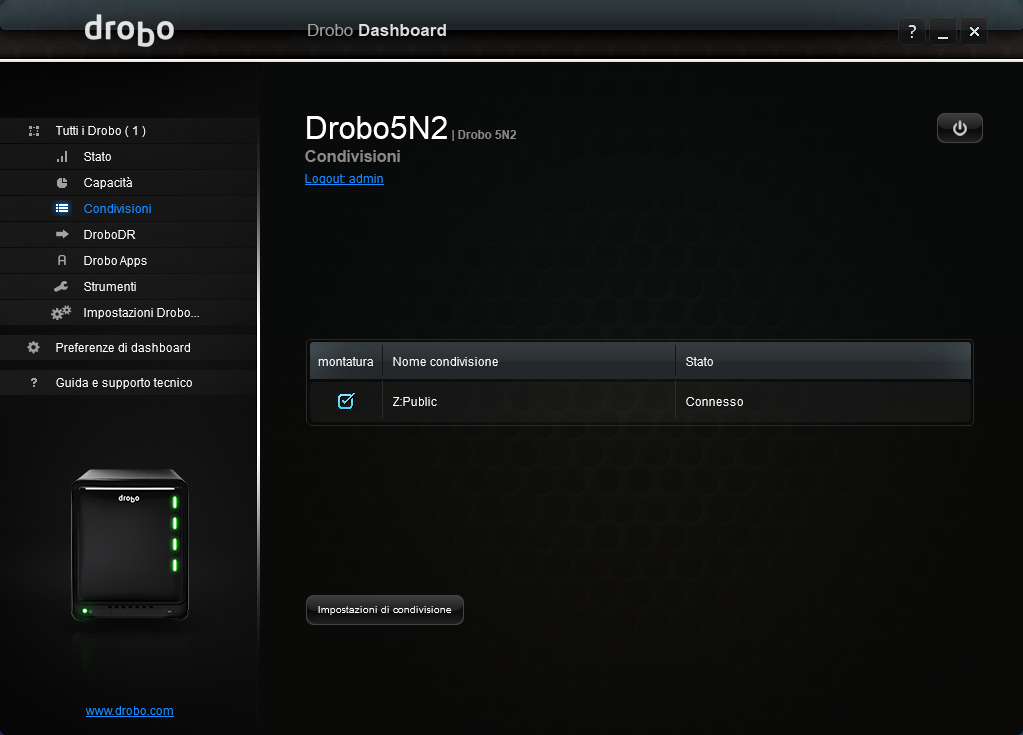Select the Capacità menu item
1023x735 pixels.
click(x=108, y=183)
